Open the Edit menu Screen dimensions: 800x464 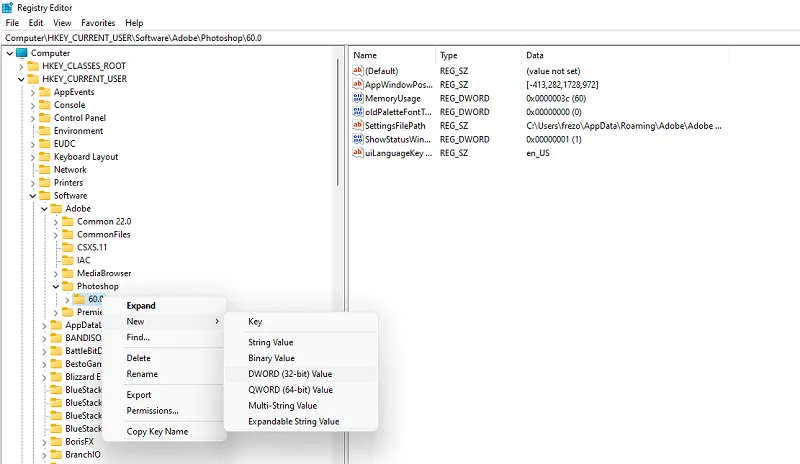36,23
